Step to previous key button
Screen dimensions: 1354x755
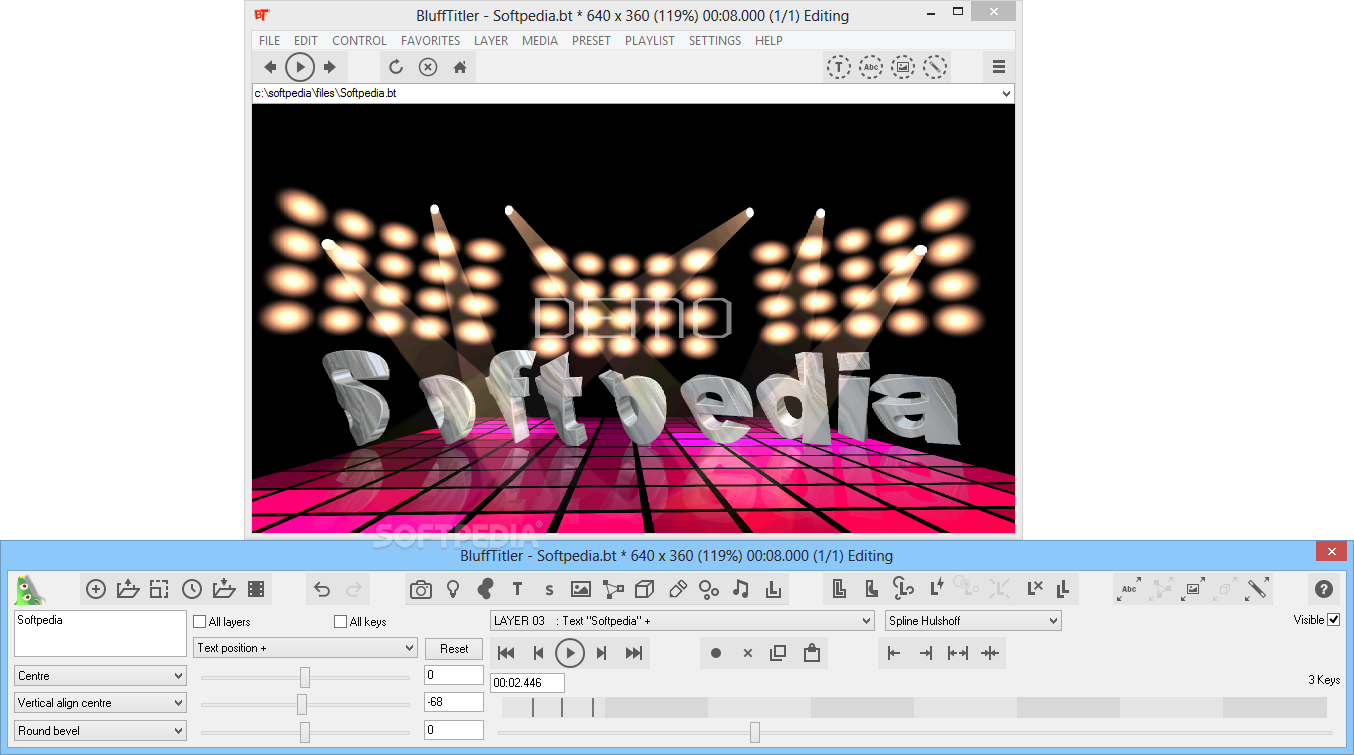pyautogui.click(x=538, y=653)
